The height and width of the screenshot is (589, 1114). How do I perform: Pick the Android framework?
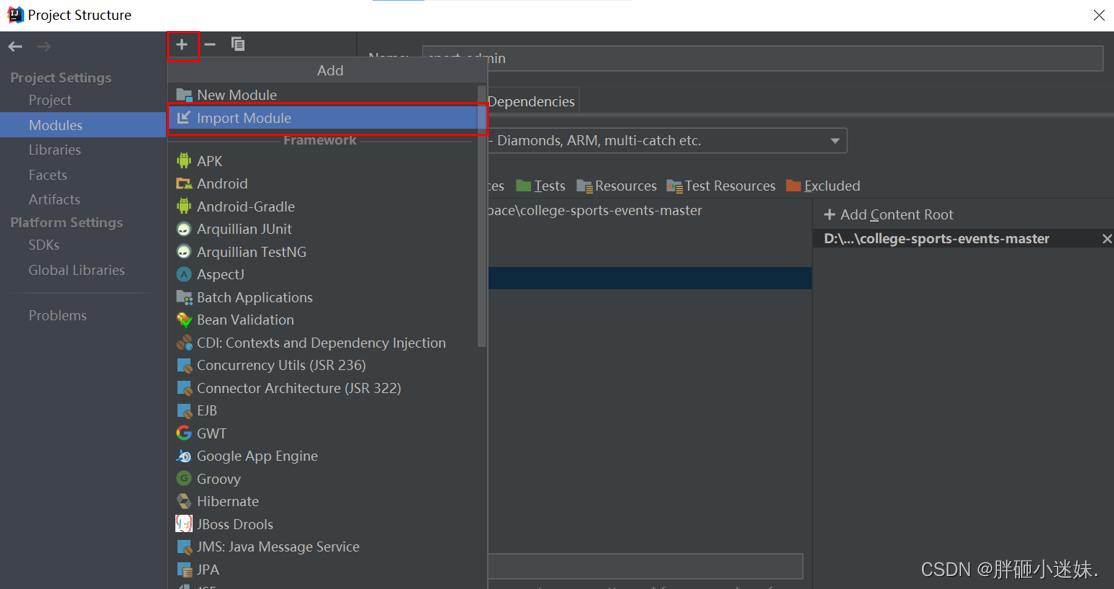tap(327, 184)
